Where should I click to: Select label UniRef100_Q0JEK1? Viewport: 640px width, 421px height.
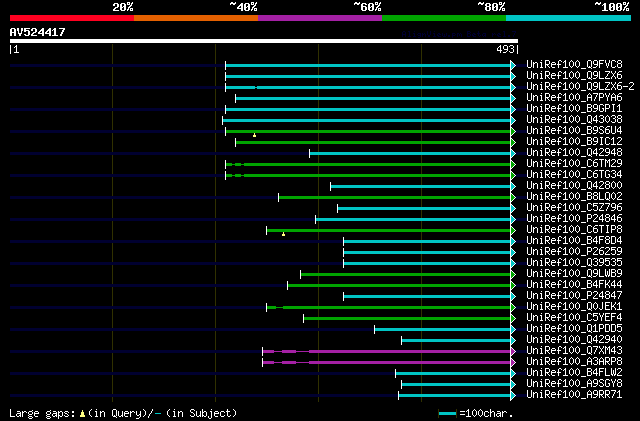click(574, 307)
